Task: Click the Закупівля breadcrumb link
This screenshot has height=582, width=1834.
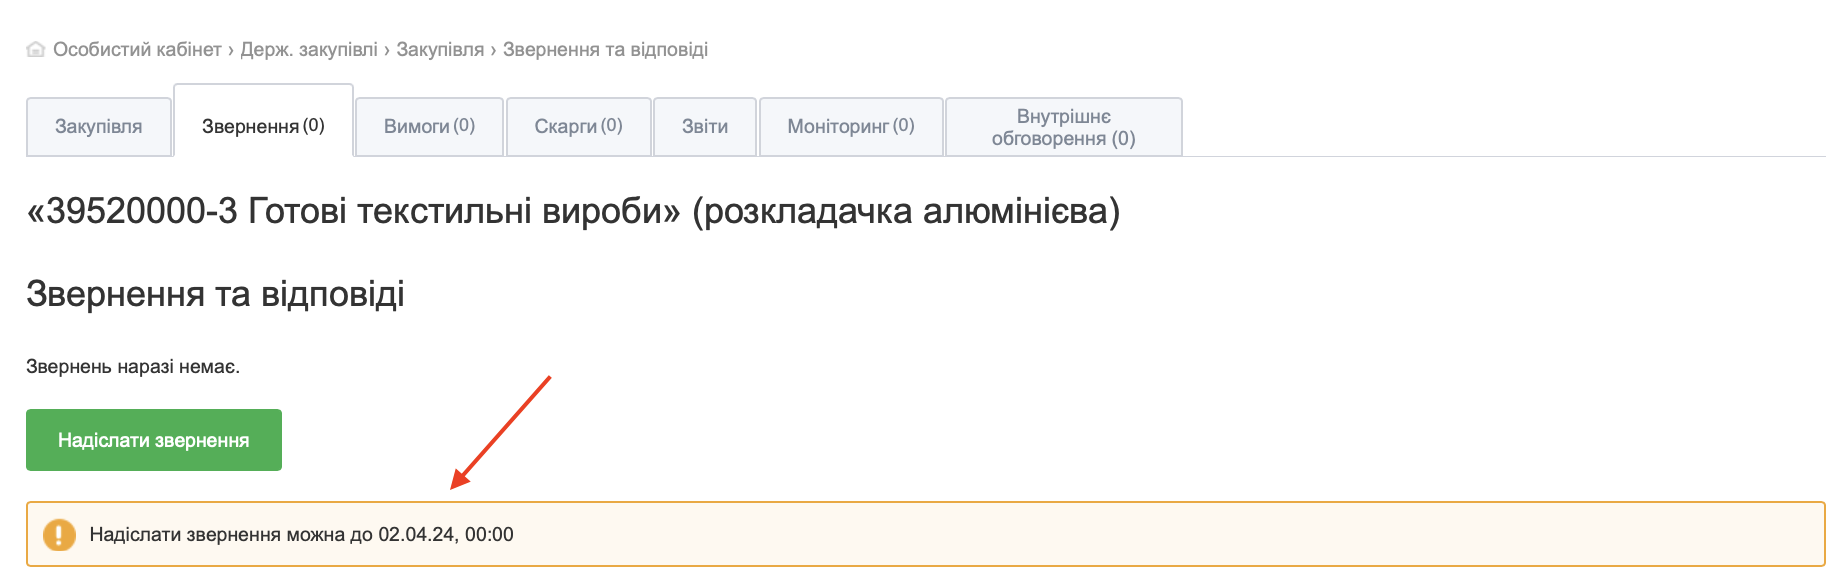Action: (440, 50)
